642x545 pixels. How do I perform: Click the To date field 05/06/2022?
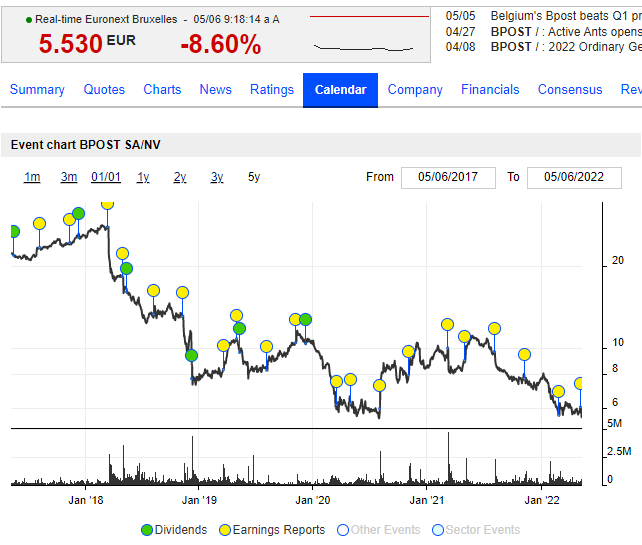coord(574,178)
